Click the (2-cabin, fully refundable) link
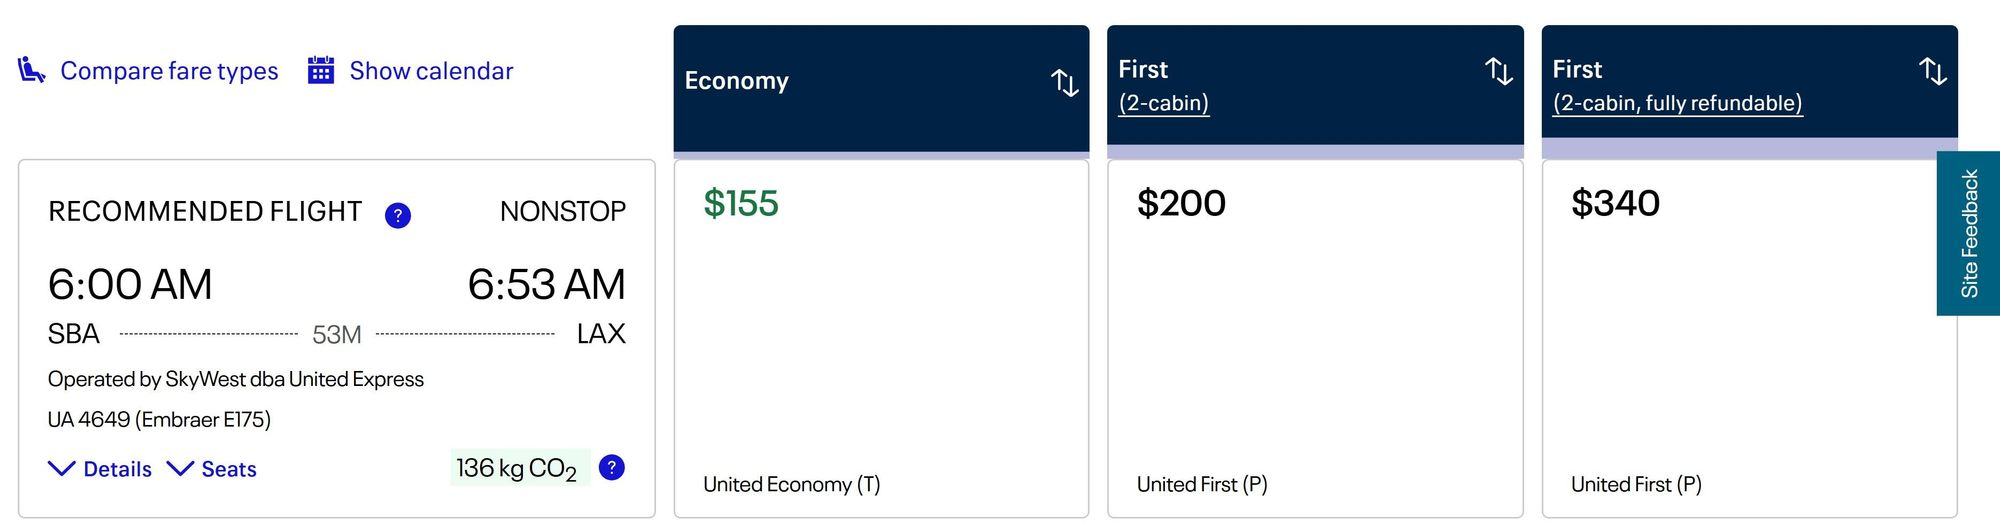The image size is (2000, 526). tap(1677, 103)
